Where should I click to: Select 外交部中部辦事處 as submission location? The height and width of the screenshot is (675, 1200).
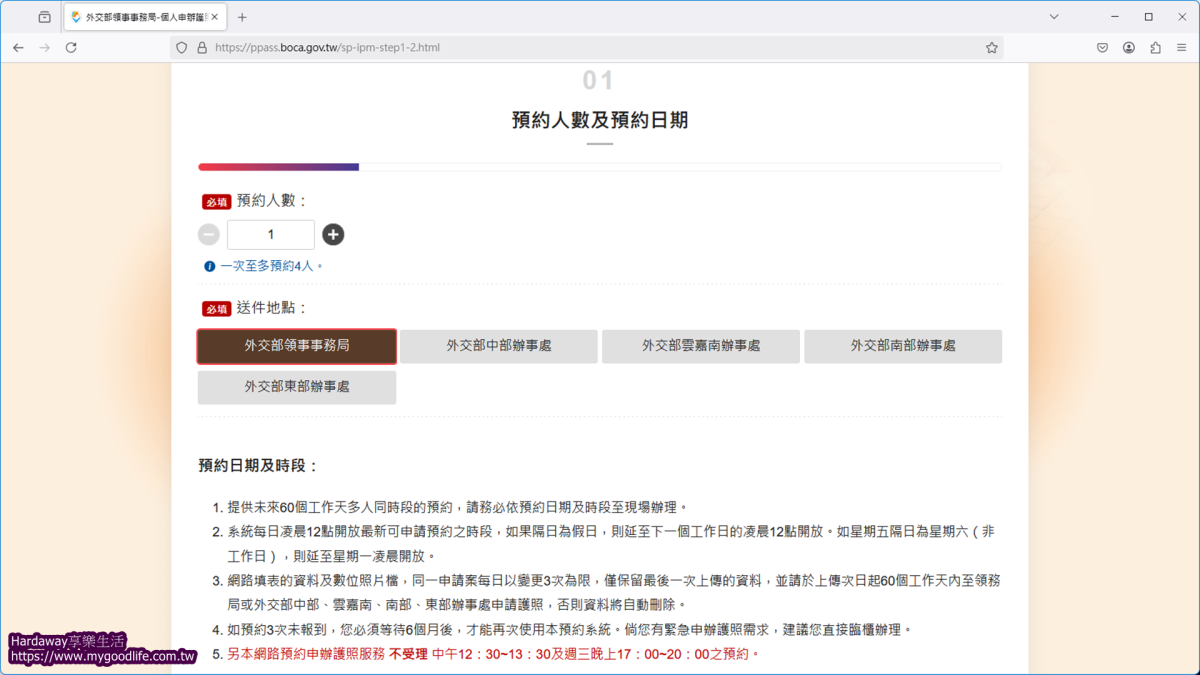[x=498, y=345]
